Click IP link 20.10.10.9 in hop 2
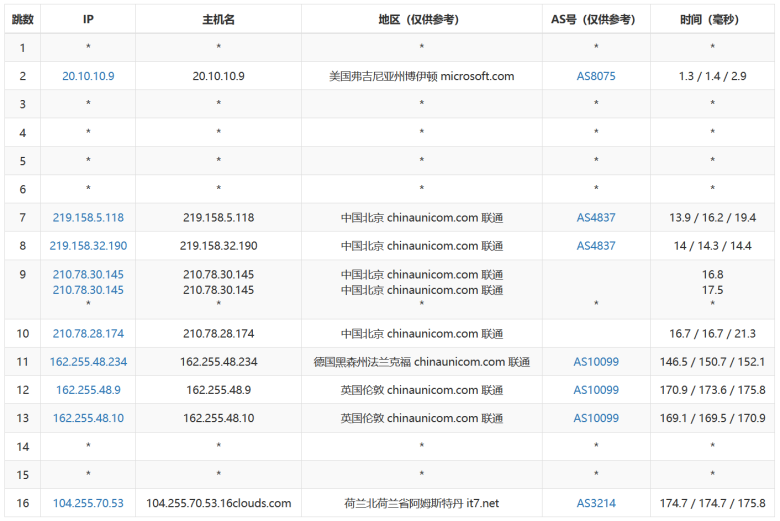This screenshot has width=780, height=521. (88, 76)
